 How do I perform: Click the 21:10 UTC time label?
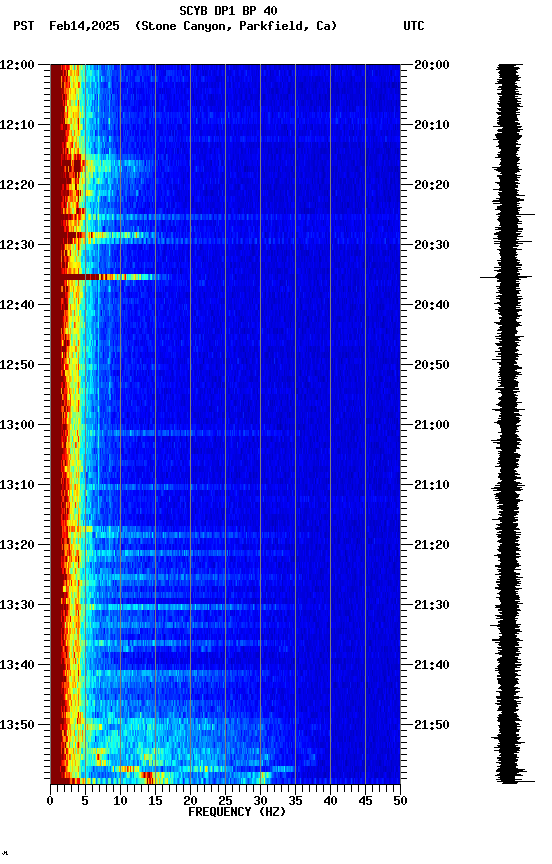pos(432,485)
